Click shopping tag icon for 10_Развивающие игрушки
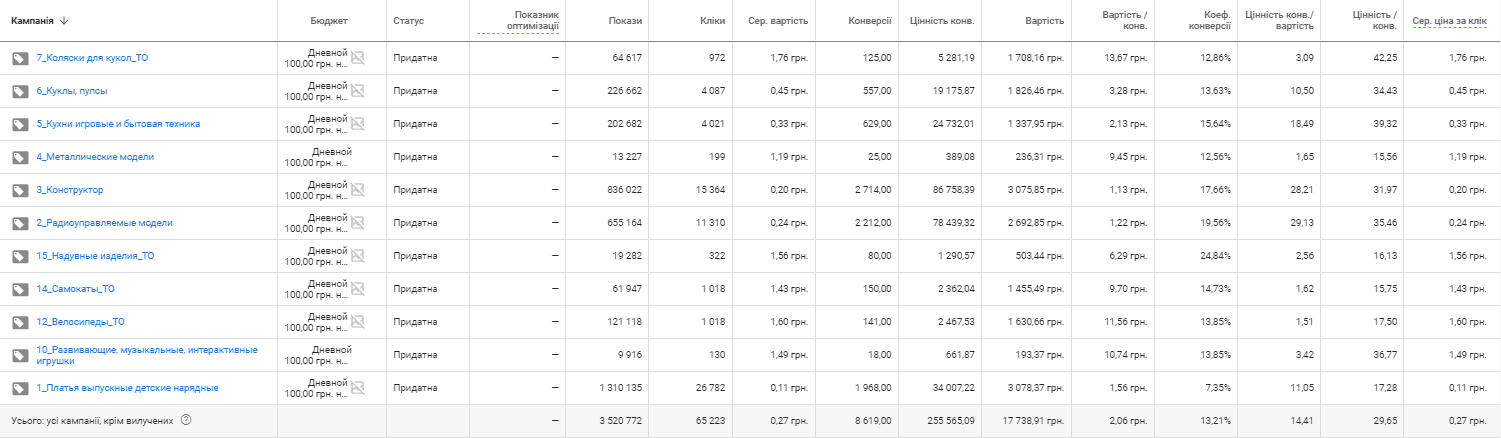Viewport: 1501px width, 438px height. click(18, 355)
